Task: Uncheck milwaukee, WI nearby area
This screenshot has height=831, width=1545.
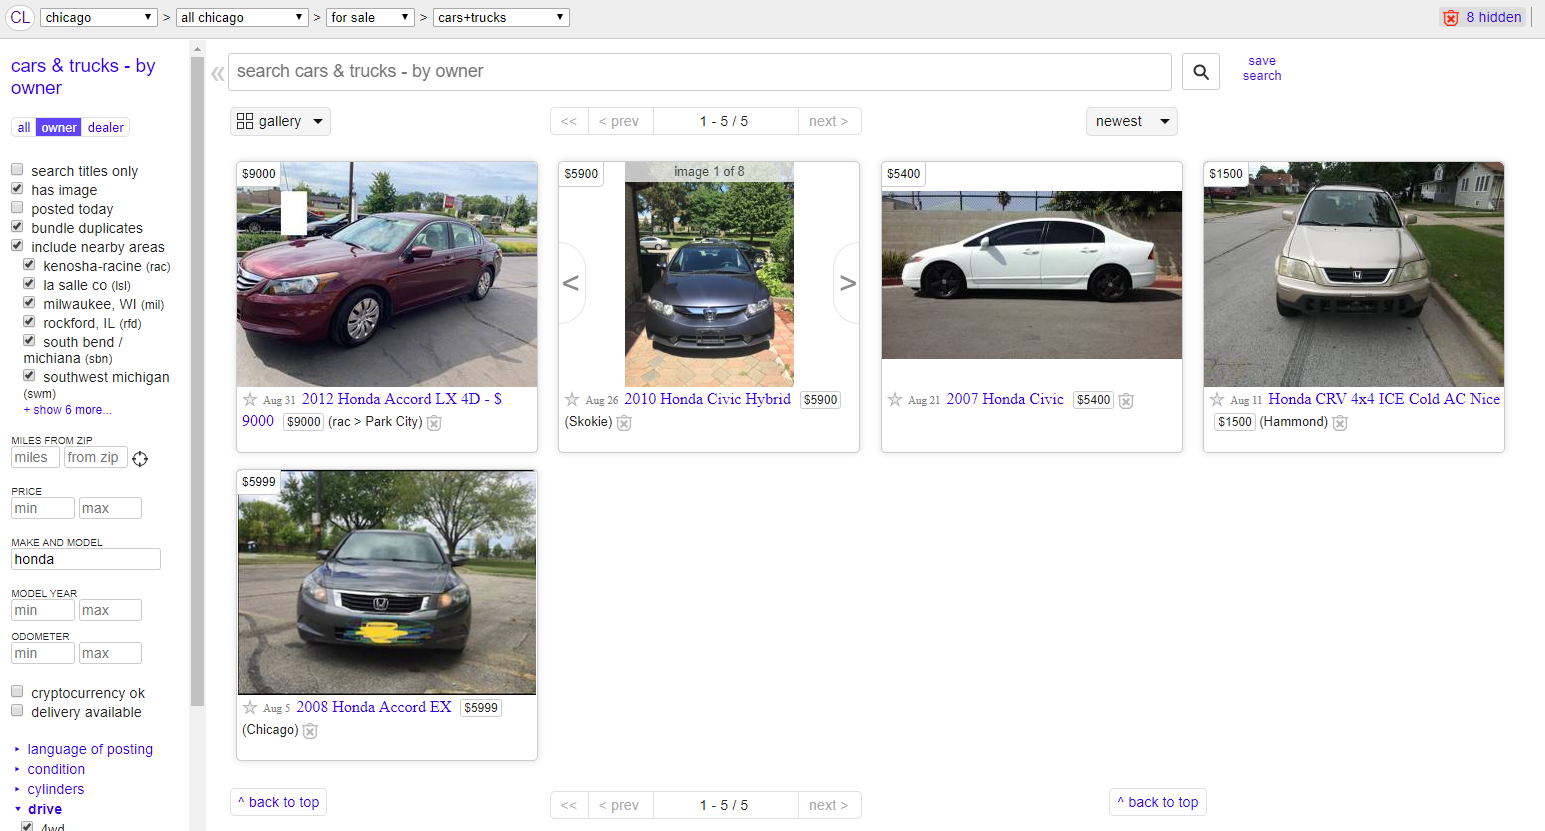Action: [x=29, y=303]
